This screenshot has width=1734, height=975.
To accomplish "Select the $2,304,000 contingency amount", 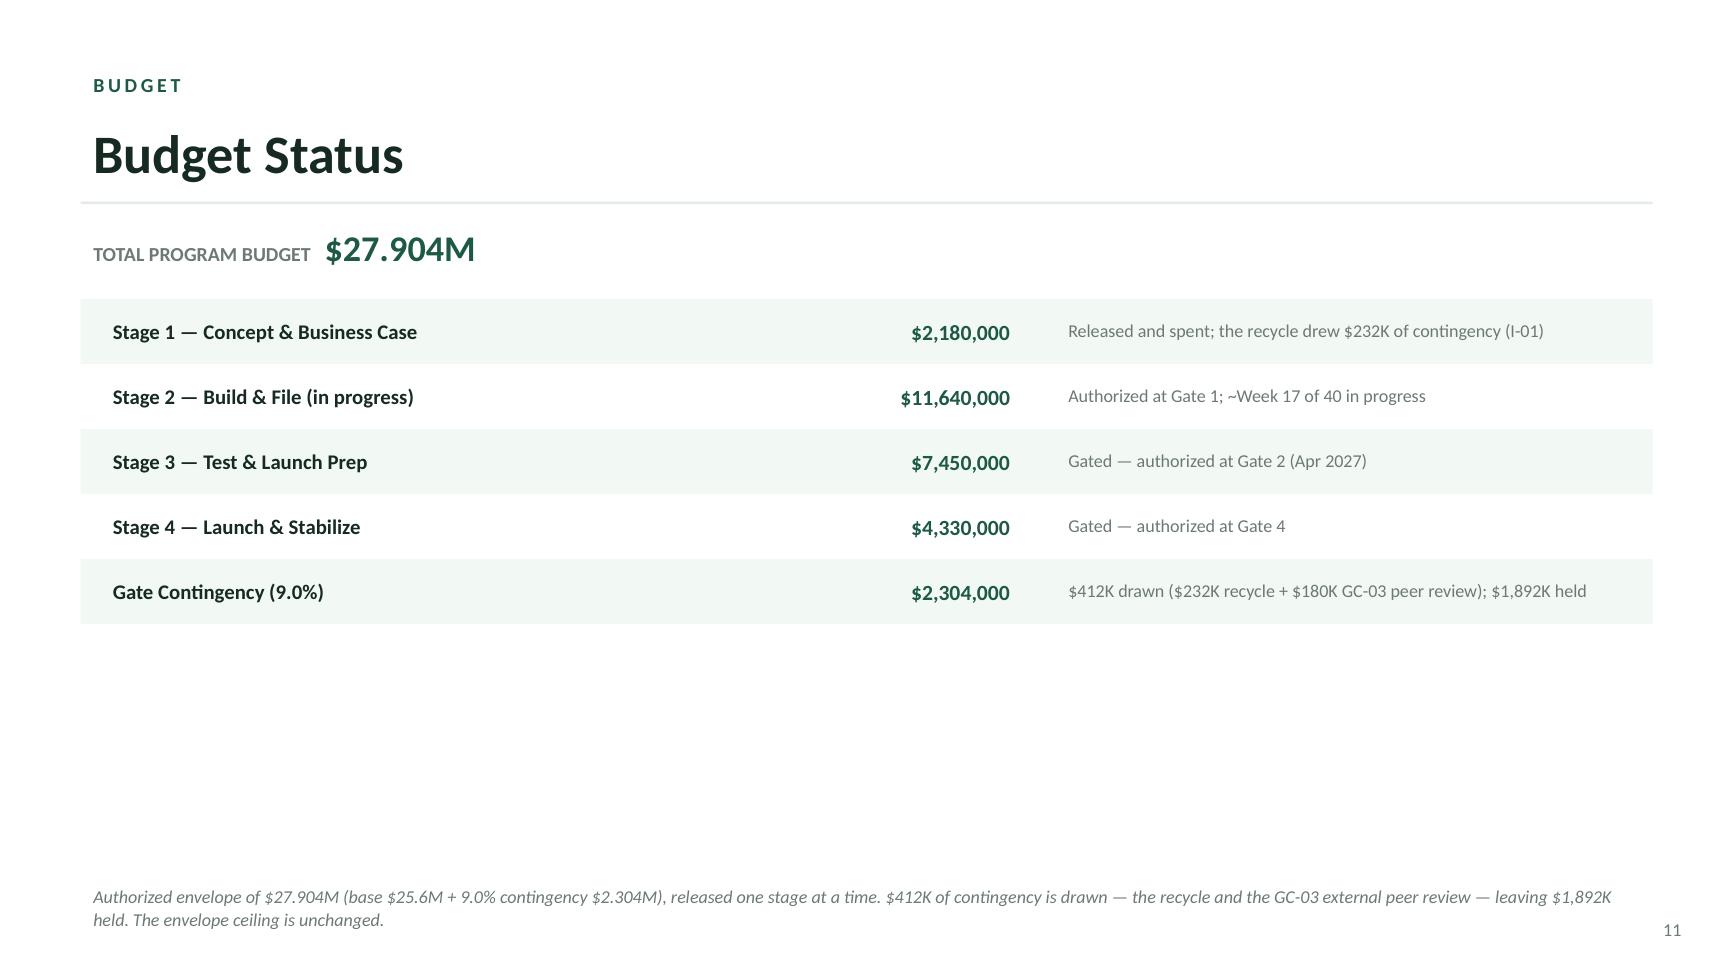I will click(x=960, y=593).
